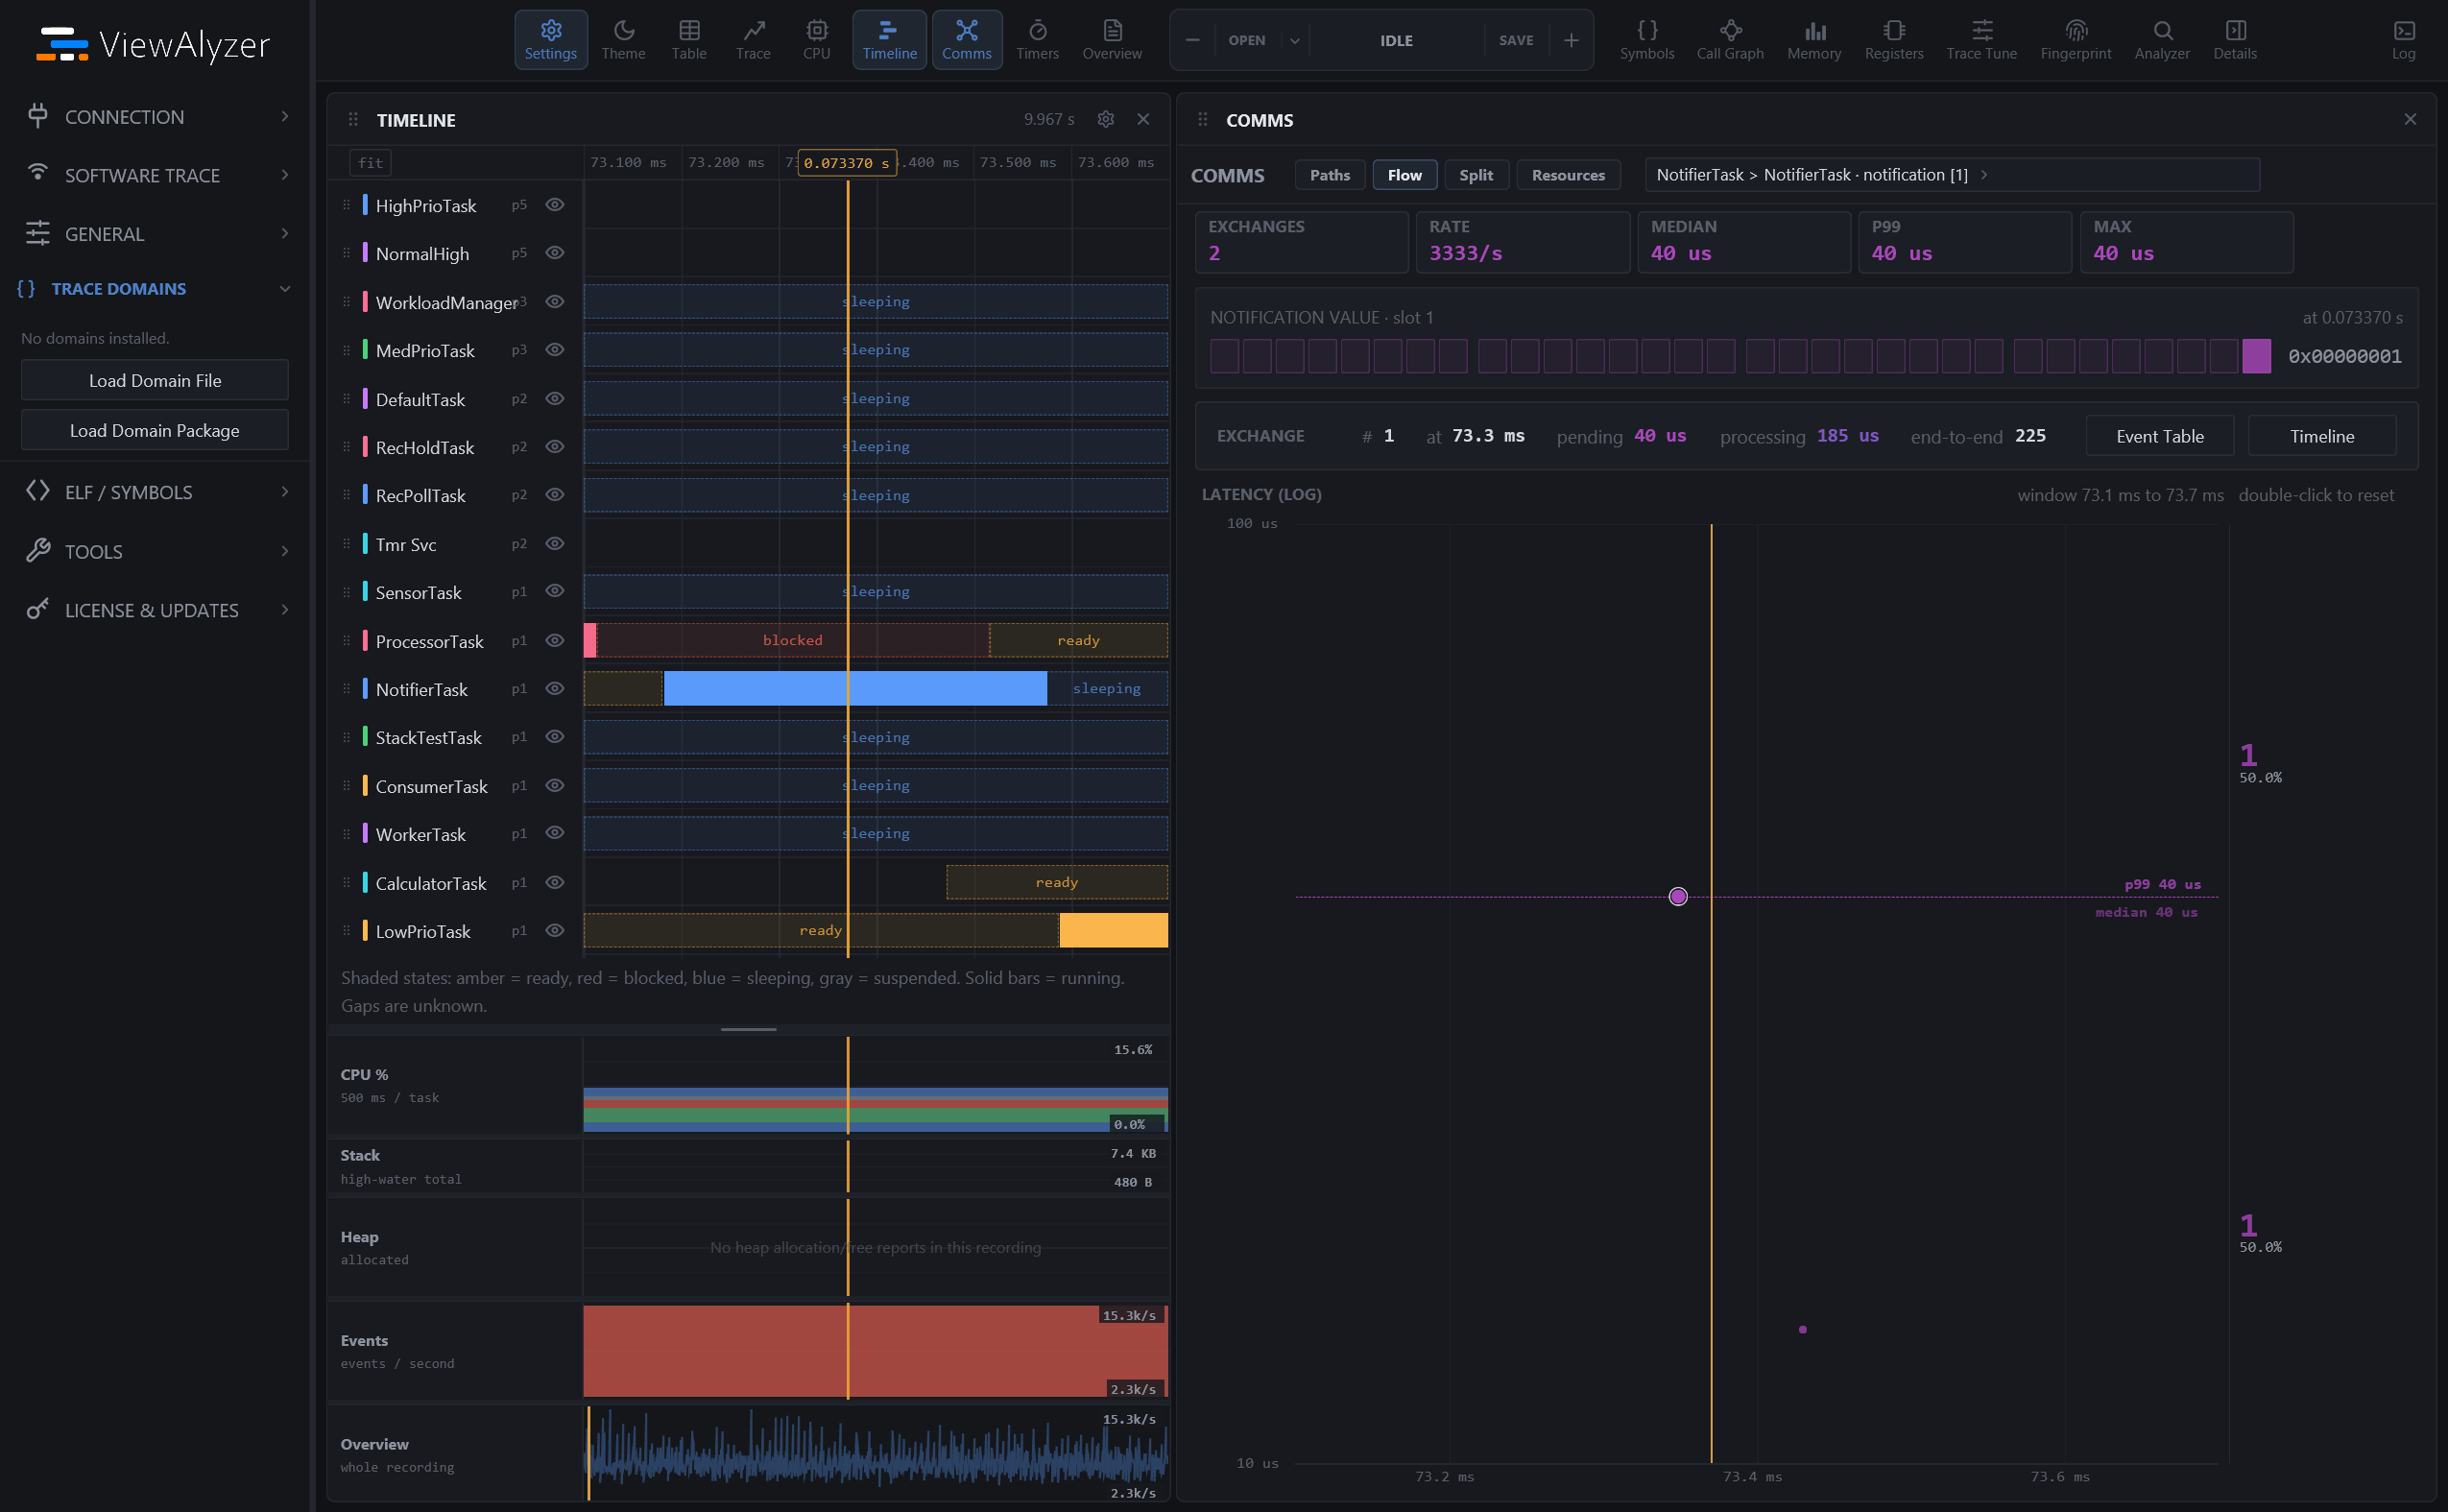Open the Analyzer tool icon
2448x1512 pixels.
(2162, 40)
